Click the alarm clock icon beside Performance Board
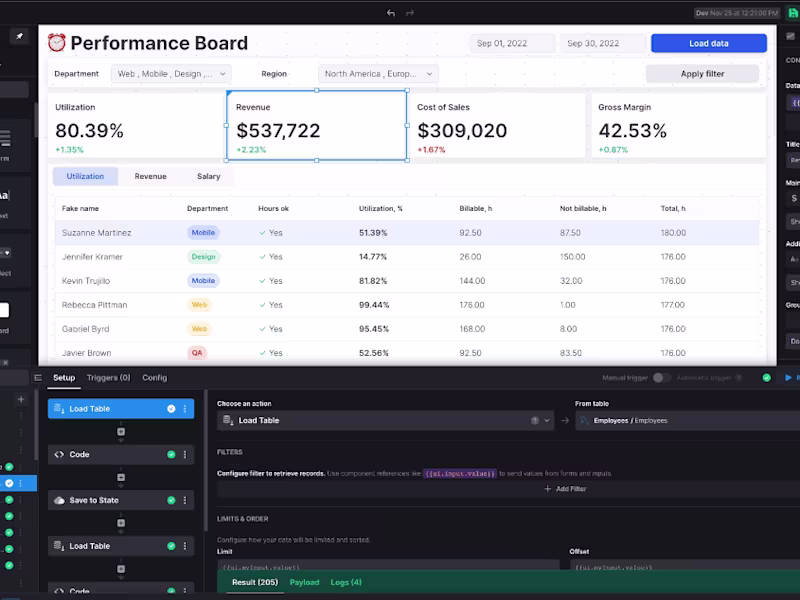 point(57,43)
